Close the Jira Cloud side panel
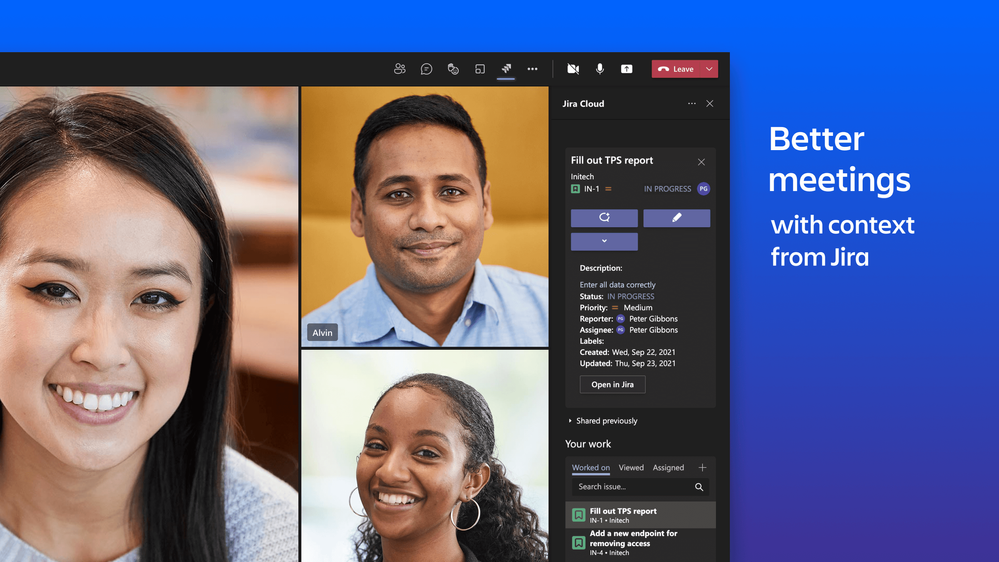The height and width of the screenshot is (562, 999). click(x=710, y=103)
